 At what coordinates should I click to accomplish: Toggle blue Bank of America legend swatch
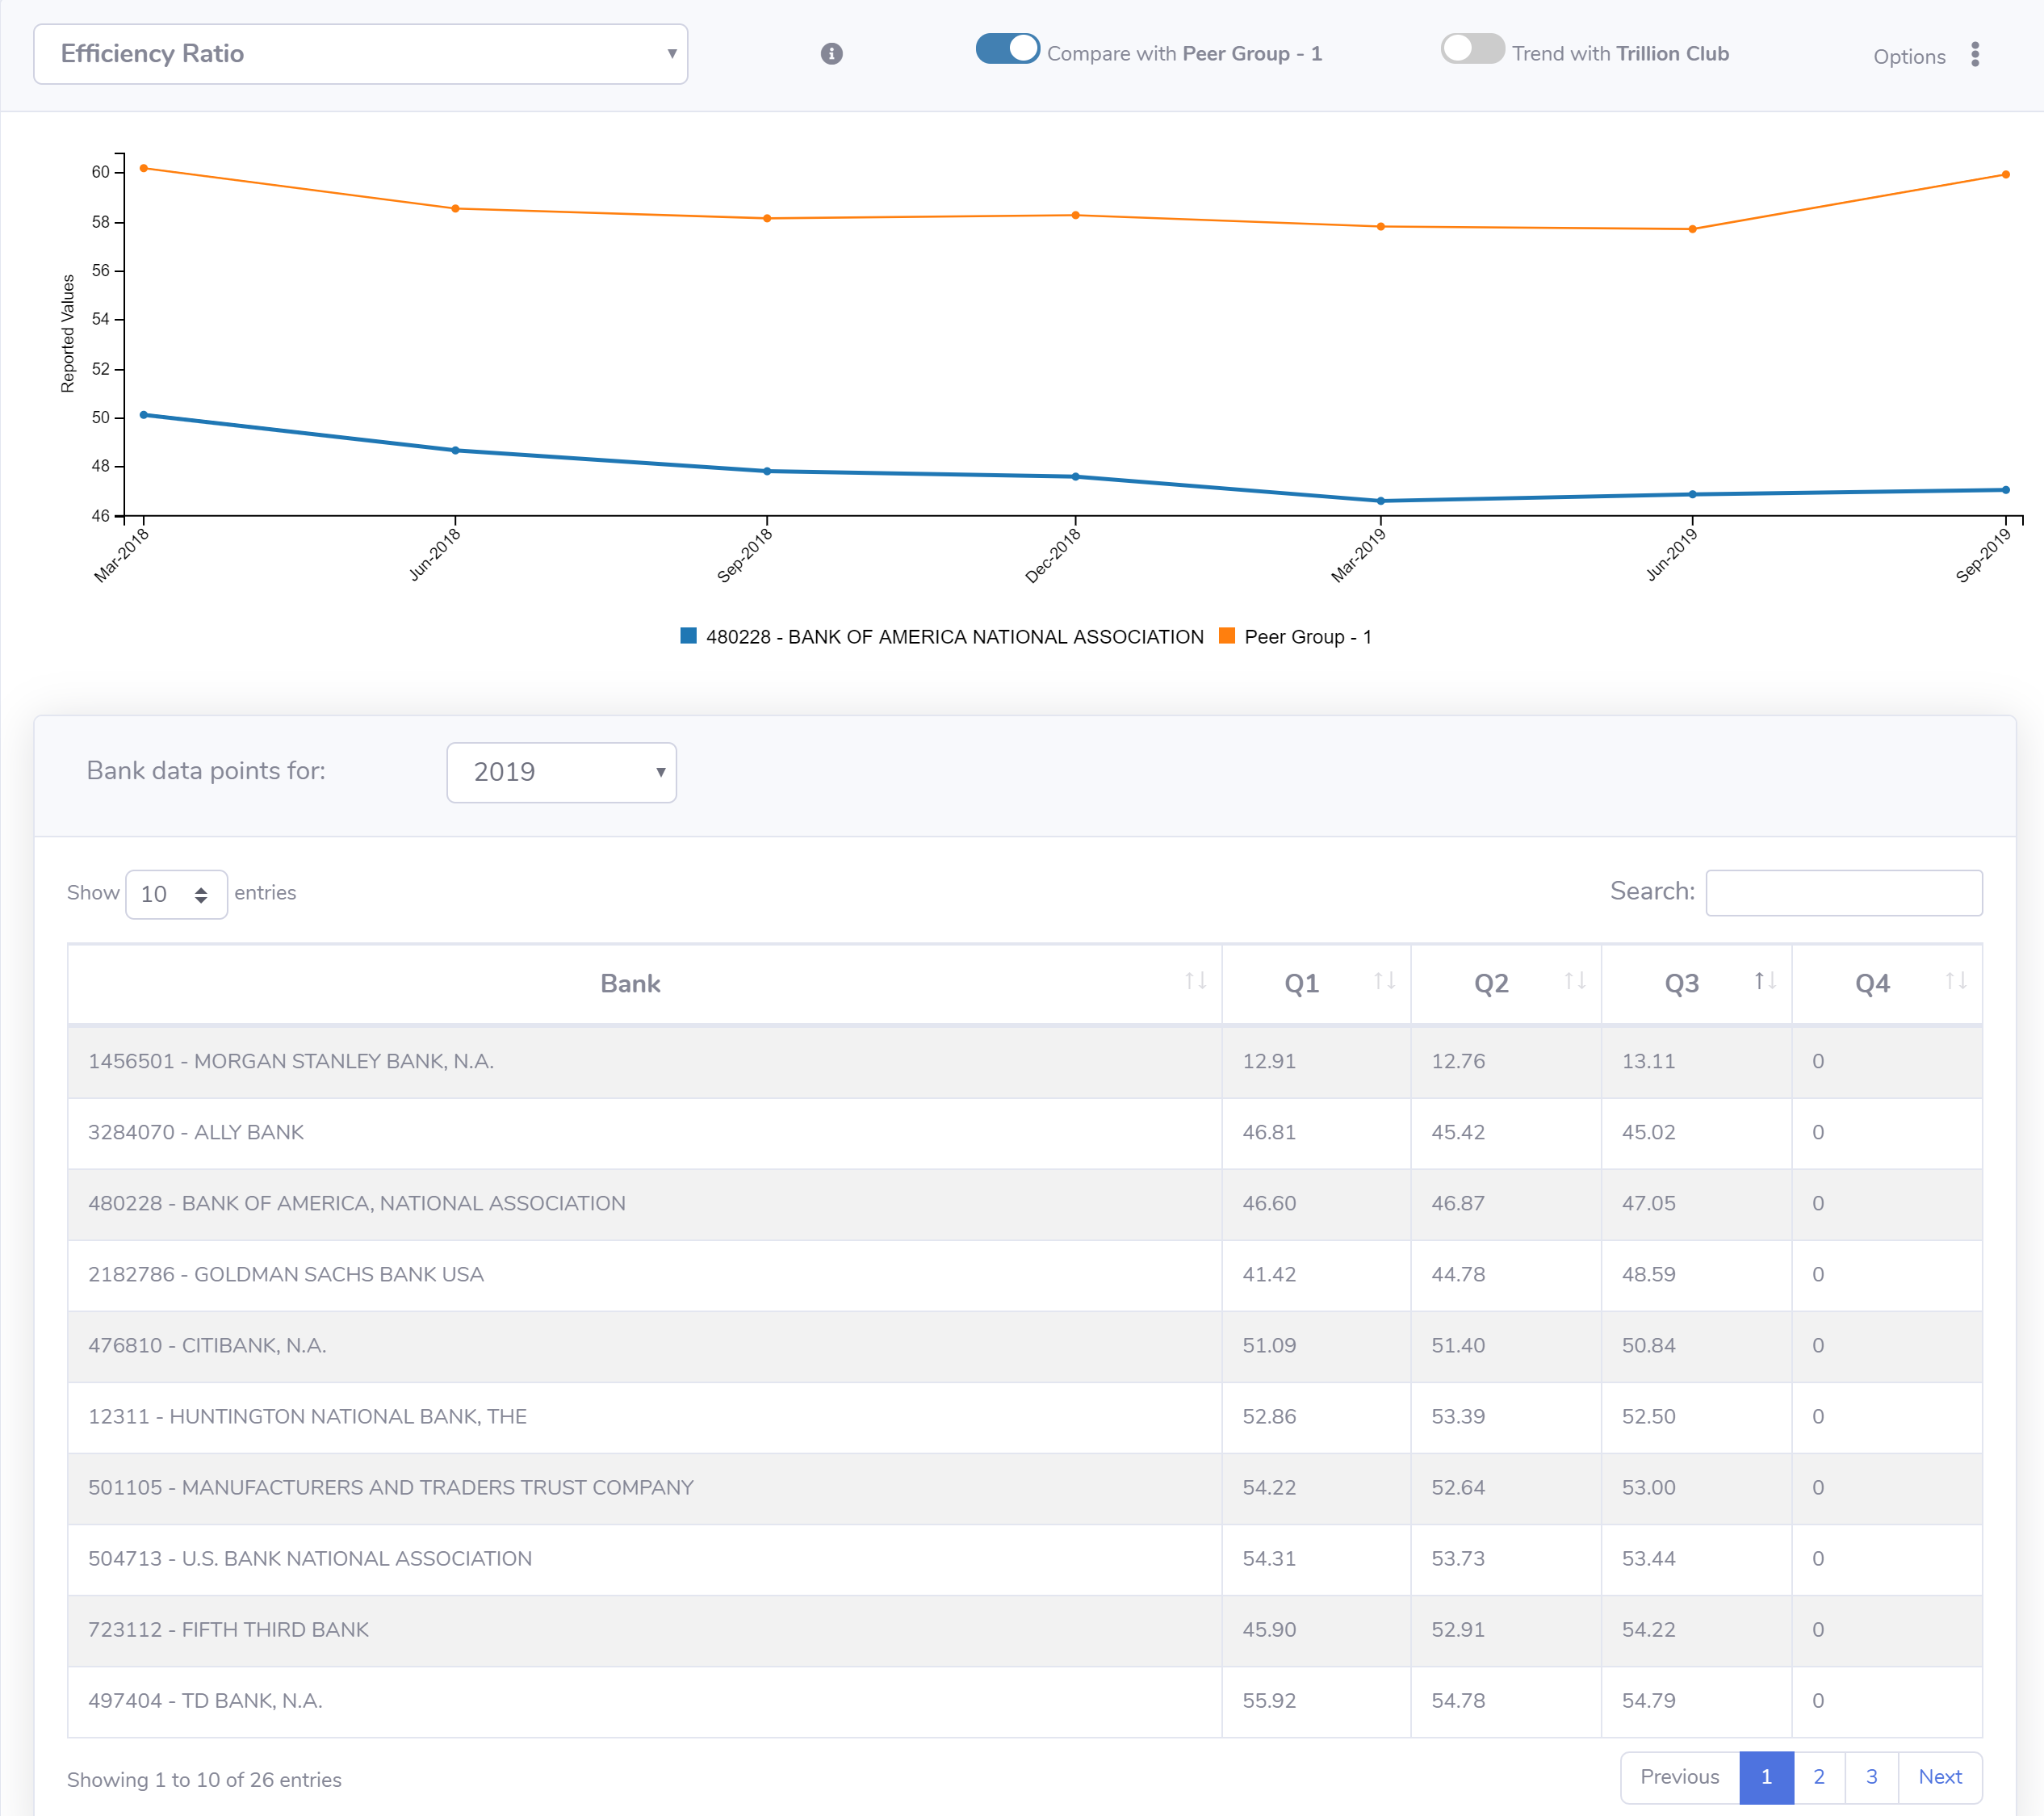click(688, 636)
